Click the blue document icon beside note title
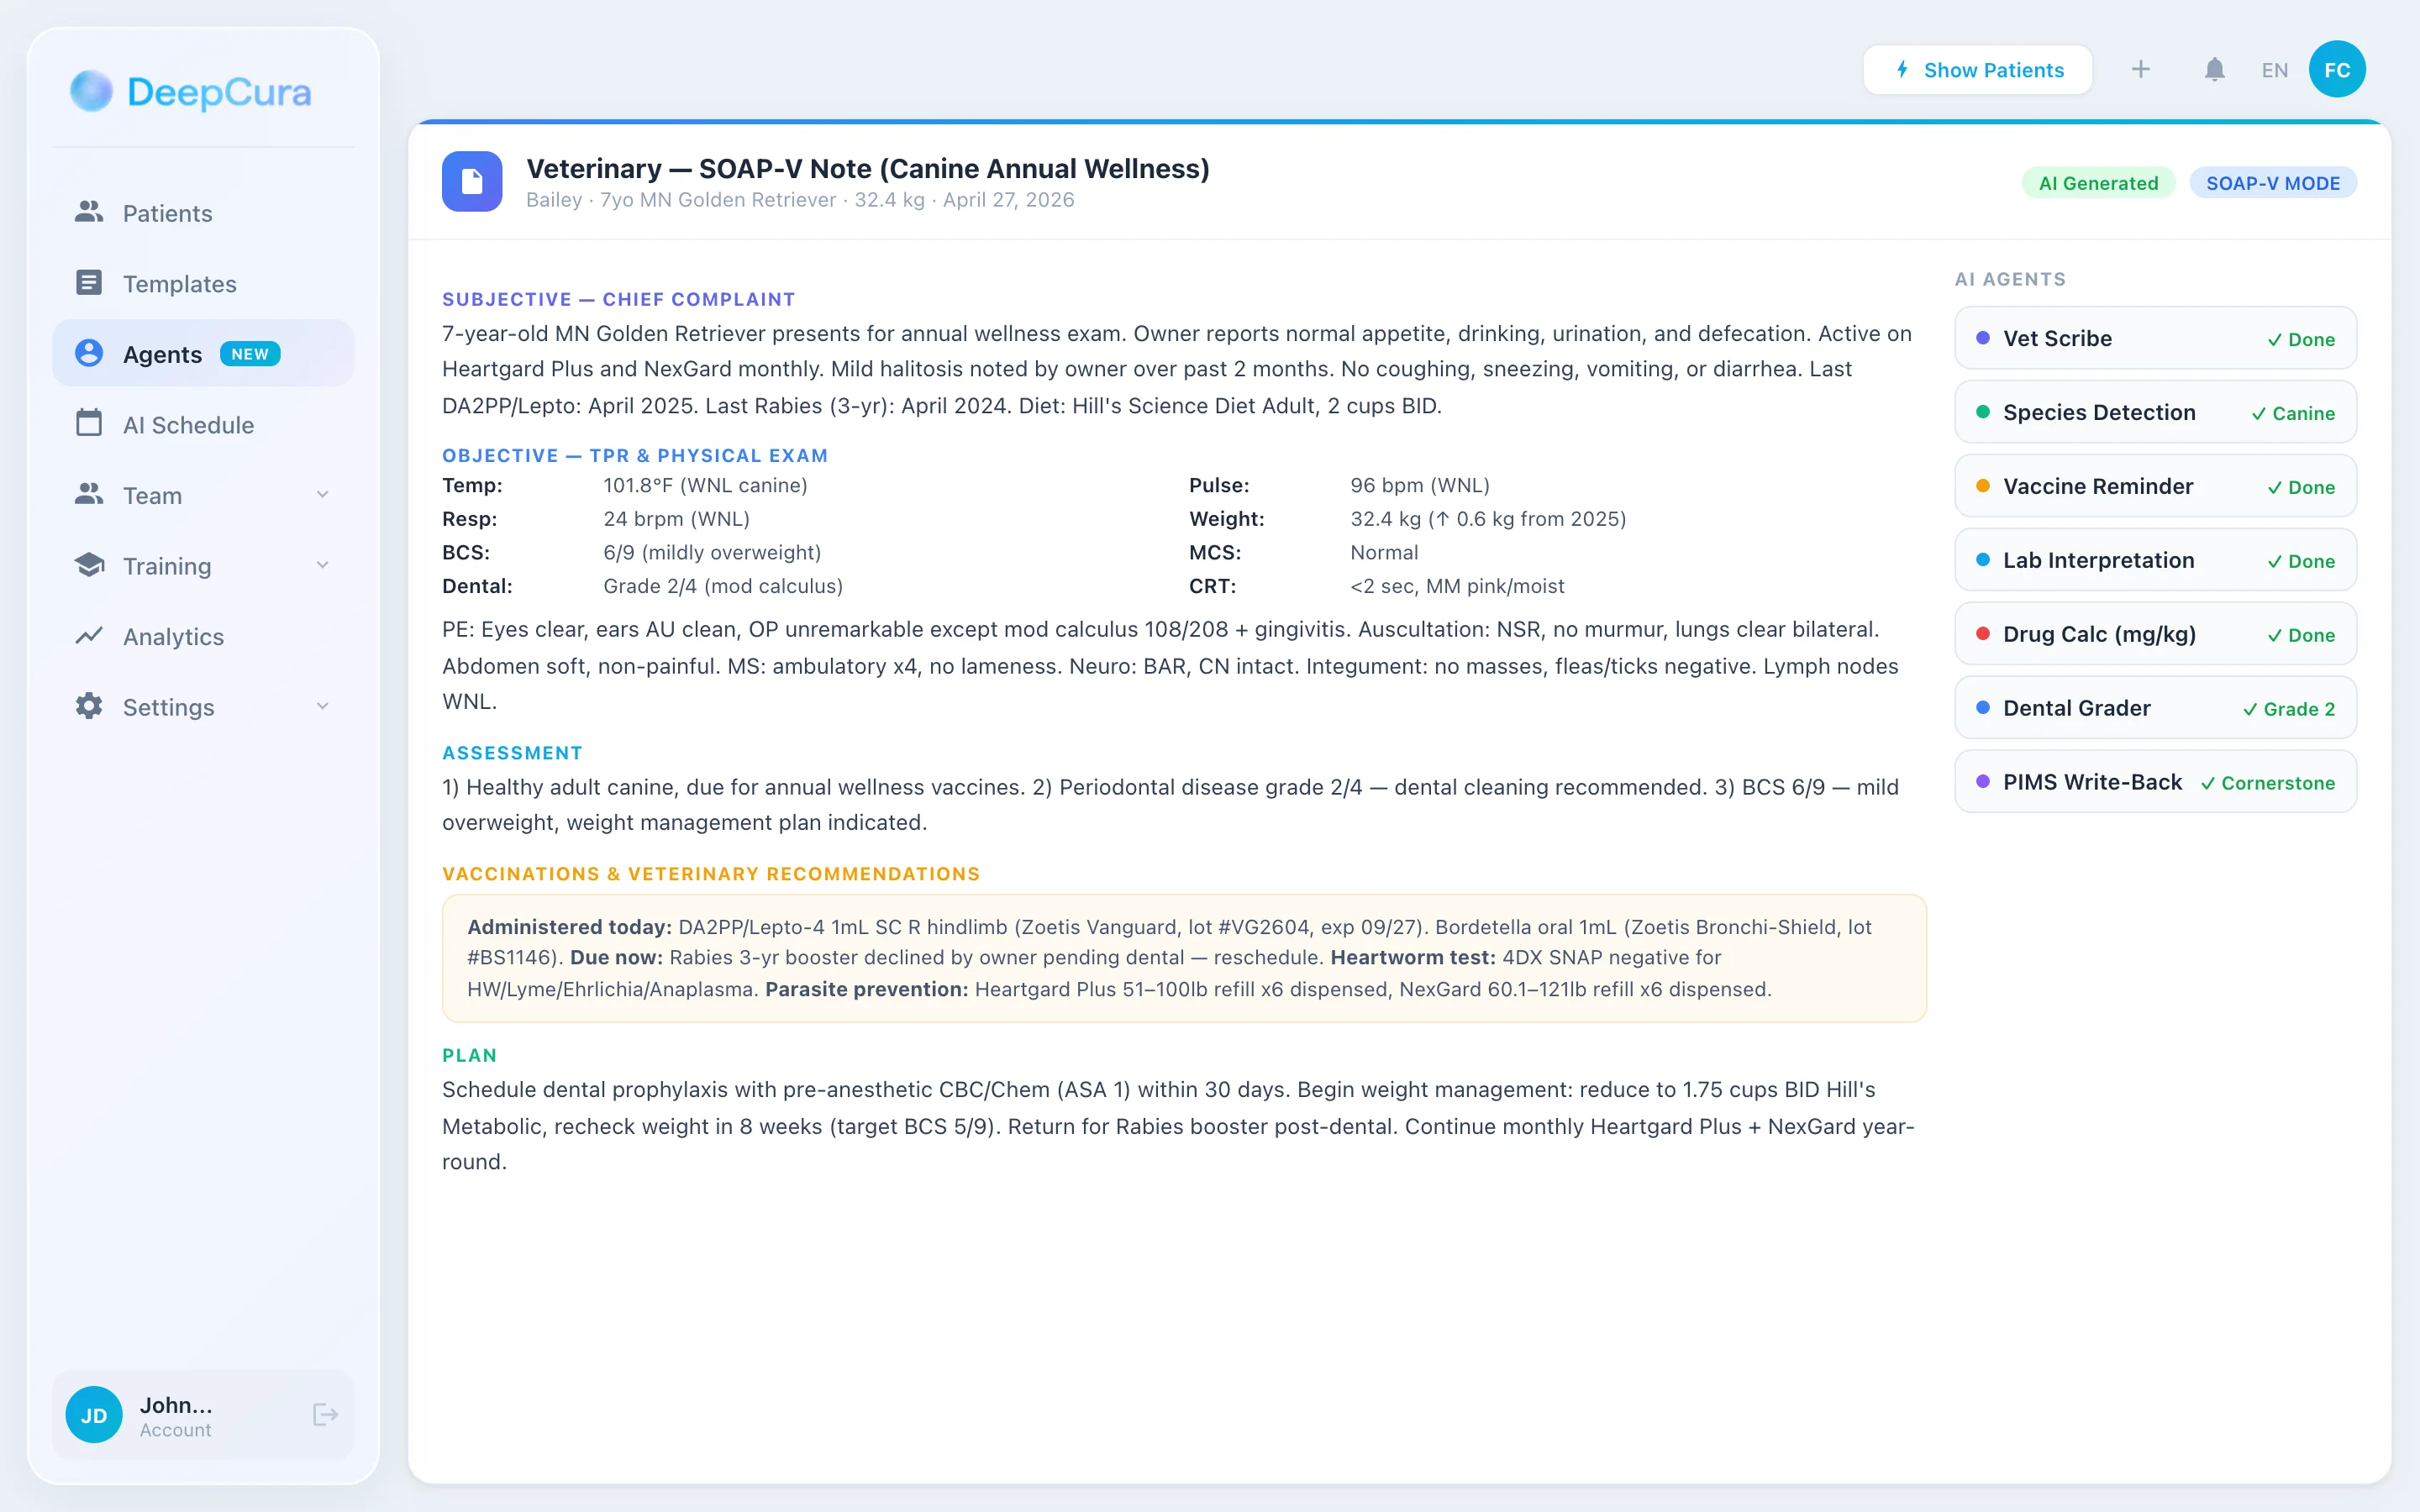The width and height of the screenshot is (2420, 1512). pos(472,182)
